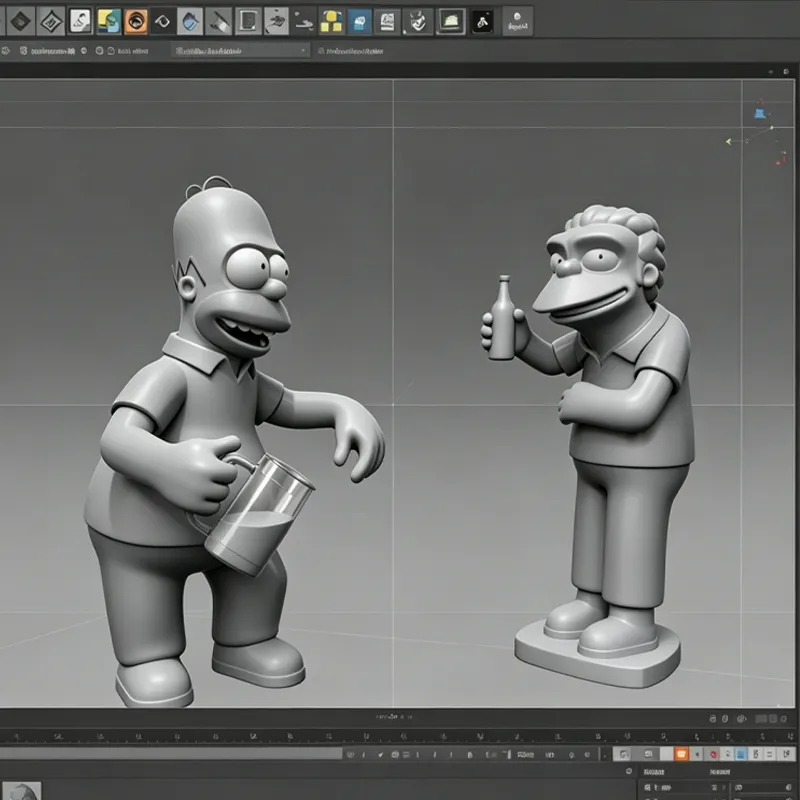This screenshot has height=800, width=800.
Task: Click the red circle icon in the lower-right strip
Action: pyautogui.click(x=714, y=754)
